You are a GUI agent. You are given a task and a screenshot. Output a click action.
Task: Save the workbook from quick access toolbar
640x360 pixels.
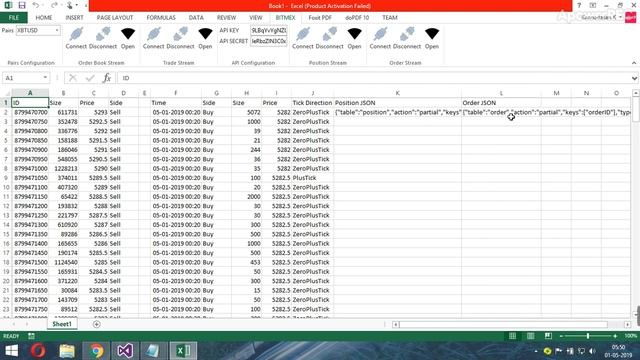[x=22, y=5]
